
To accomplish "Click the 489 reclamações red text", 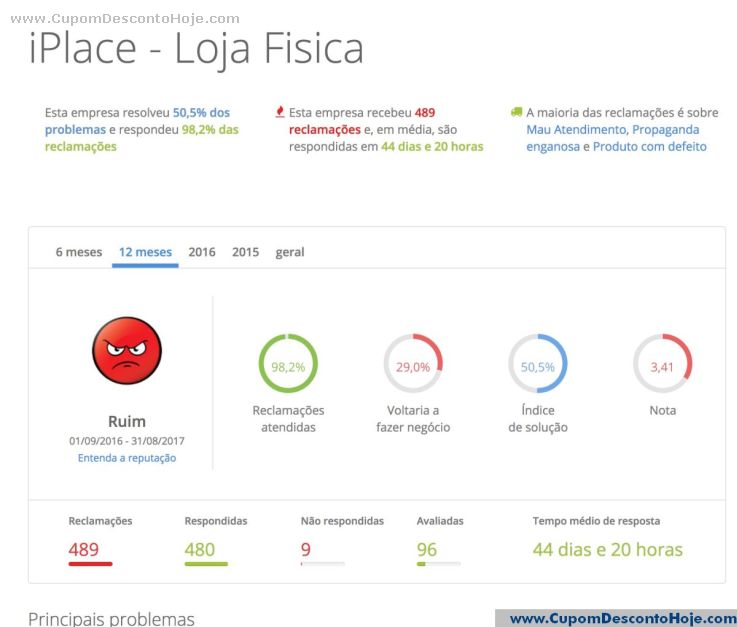I will (362, 121).
